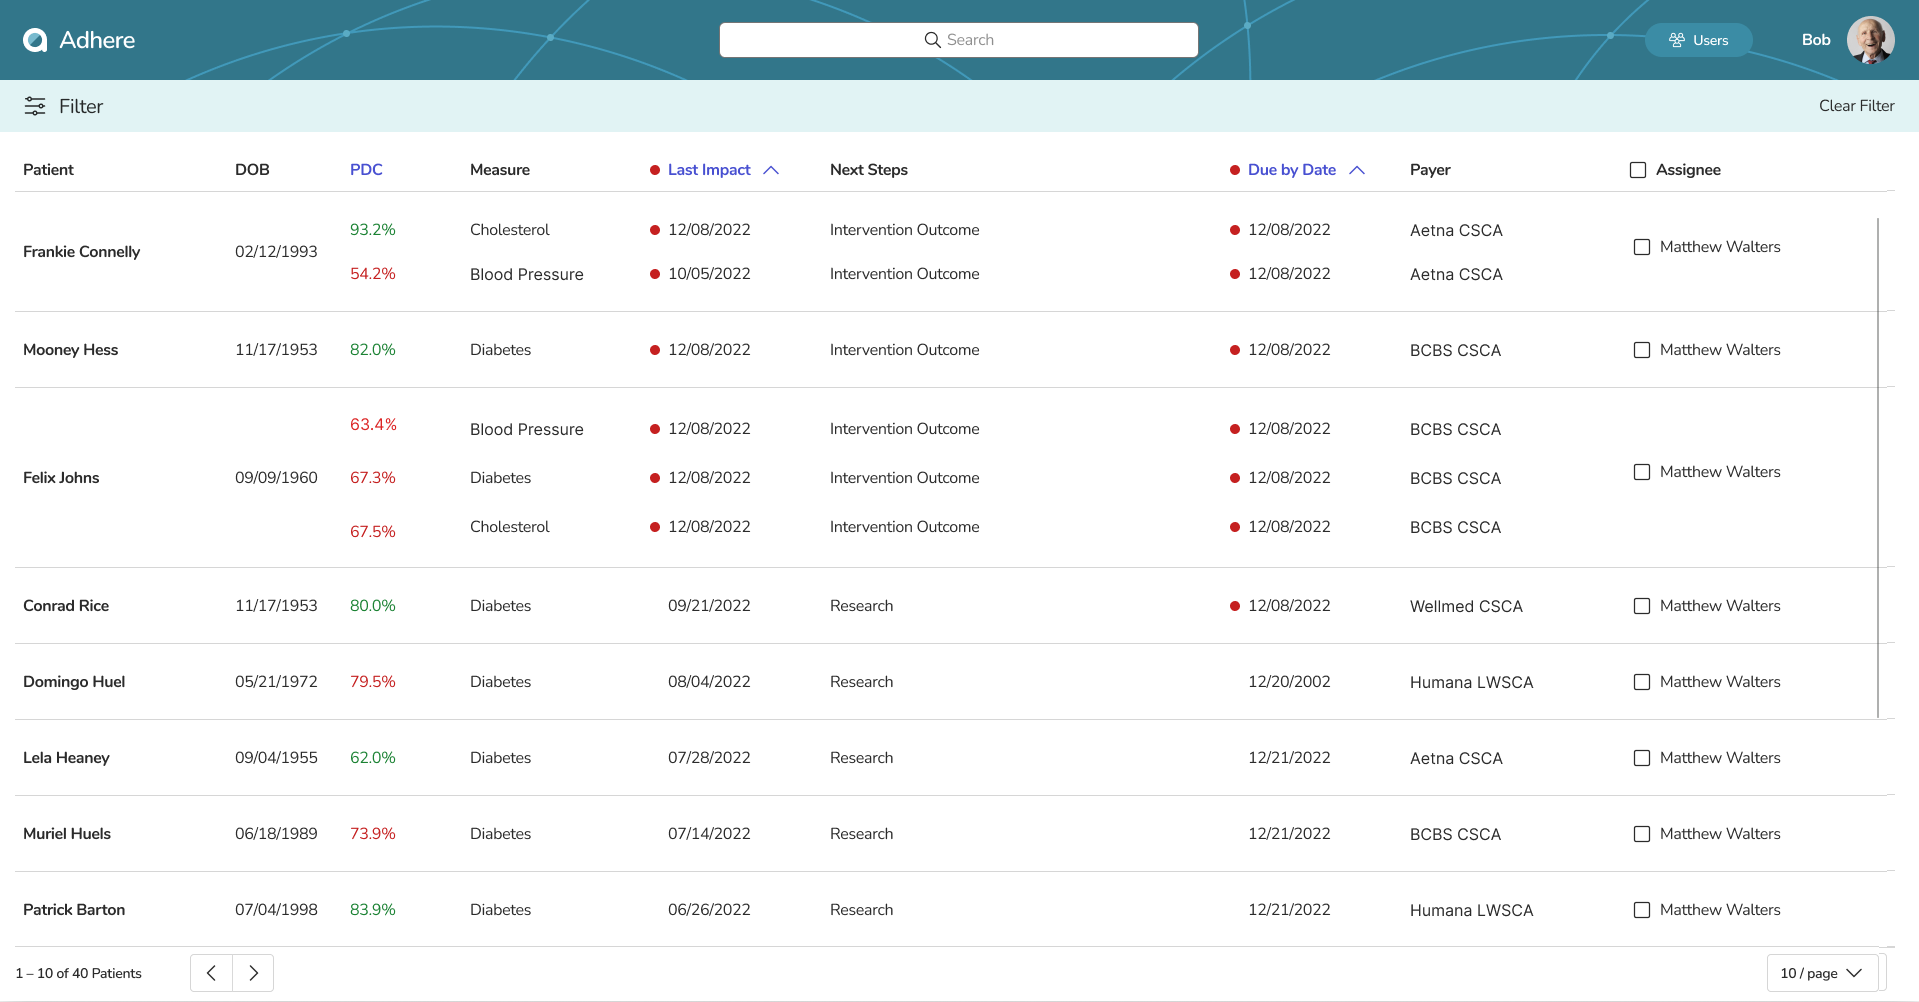Toggle Last Impact sort chevron
Screen dimensions: 1919x1002
pos(771,170)
